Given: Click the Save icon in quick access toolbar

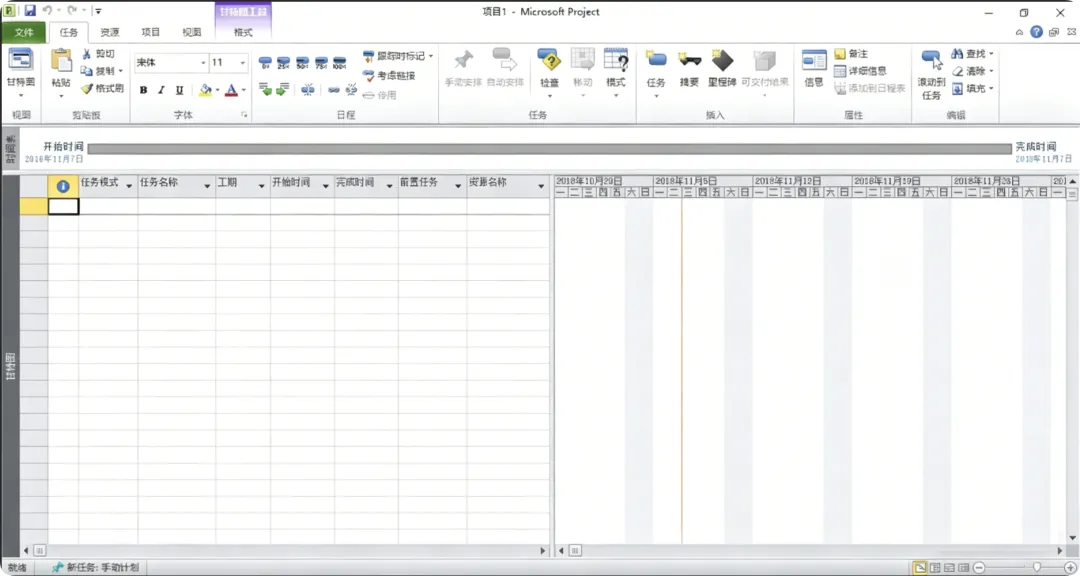Looking at the screenshot, I should click(30, 11).
